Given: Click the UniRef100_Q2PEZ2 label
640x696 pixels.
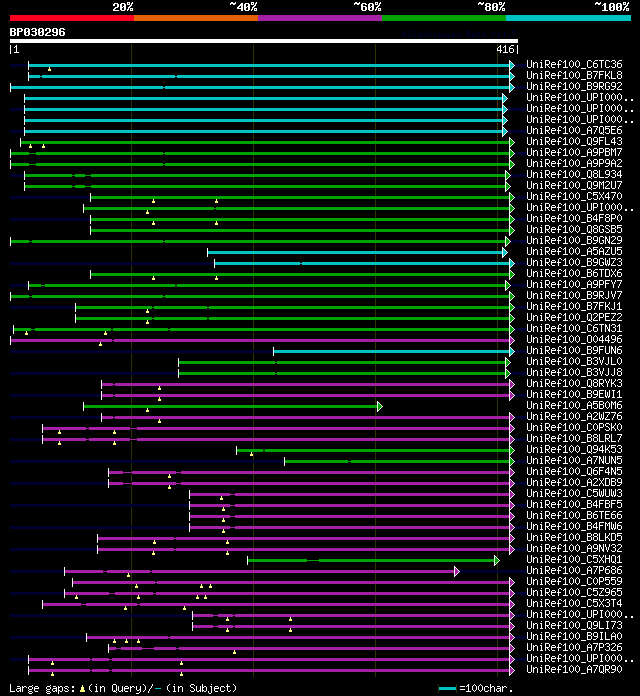Looking at the screenshot, I should click(574, 317).
